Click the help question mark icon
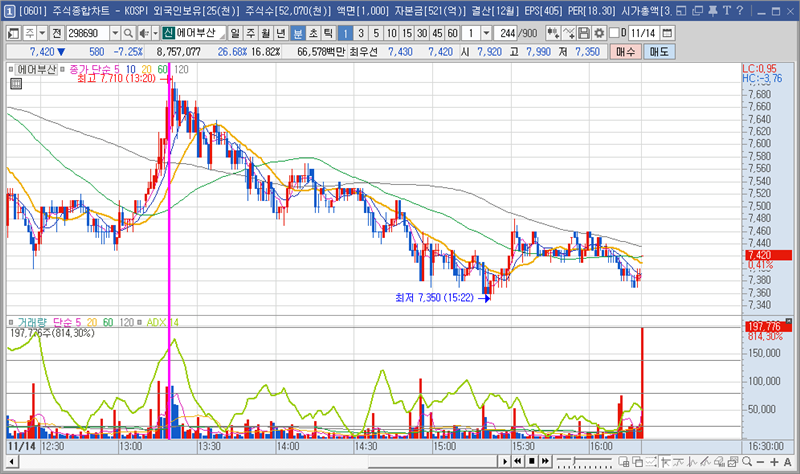 (x=740, y=9)
